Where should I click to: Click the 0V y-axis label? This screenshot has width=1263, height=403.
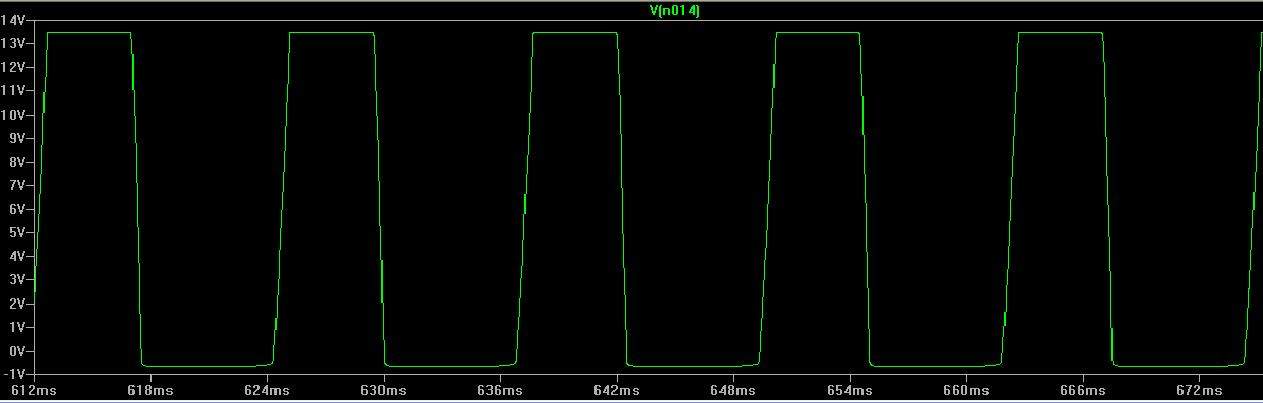[16, 351]
